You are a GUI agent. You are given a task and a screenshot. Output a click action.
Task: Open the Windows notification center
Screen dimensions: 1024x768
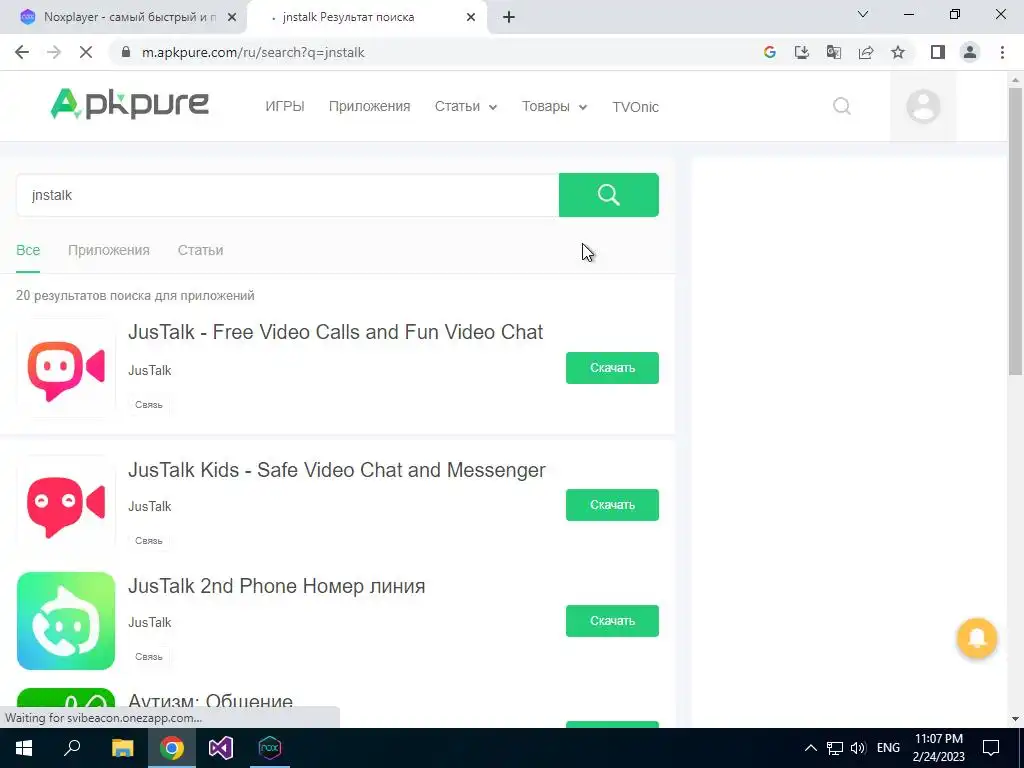991,748
